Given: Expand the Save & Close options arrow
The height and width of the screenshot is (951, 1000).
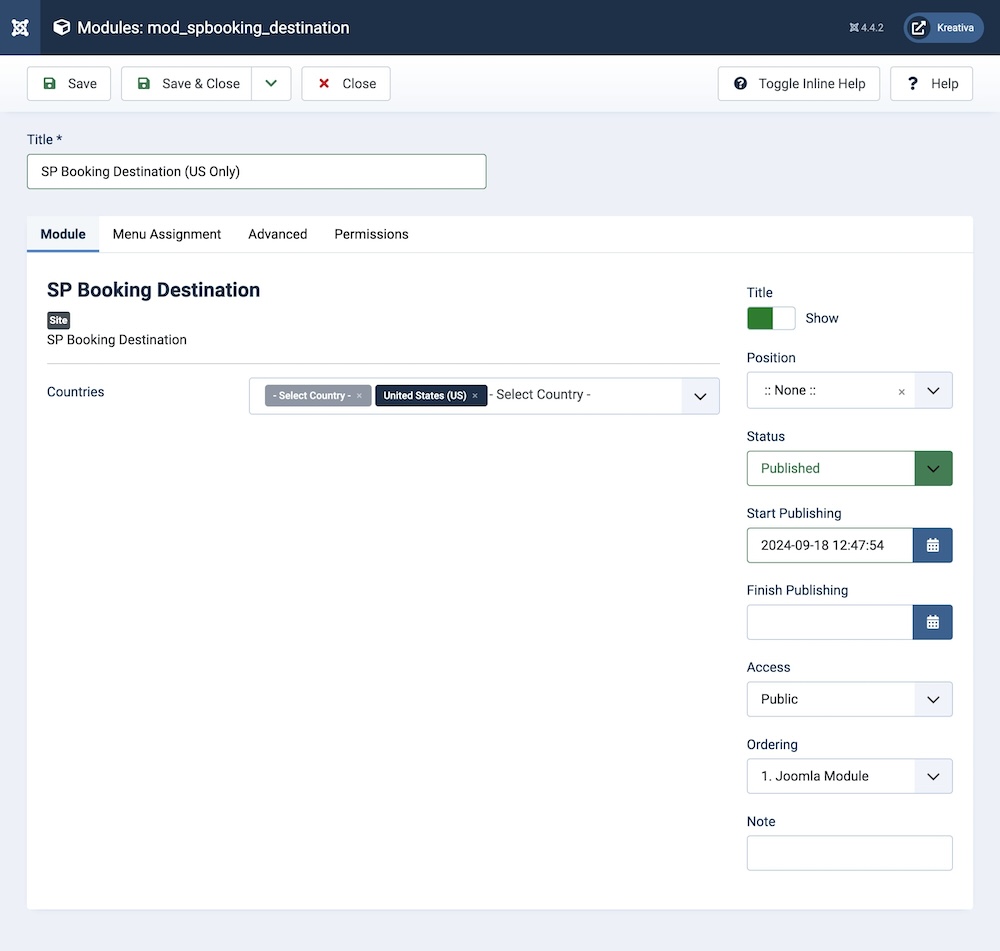Looking at the screenshot, I should [271, 84].
